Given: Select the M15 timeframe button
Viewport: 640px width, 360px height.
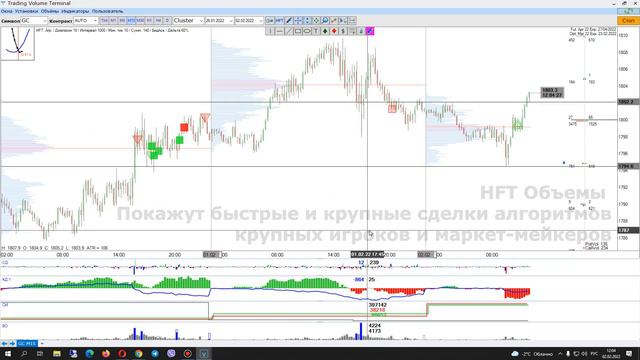Looking at the screenshot, I should 131,20.
